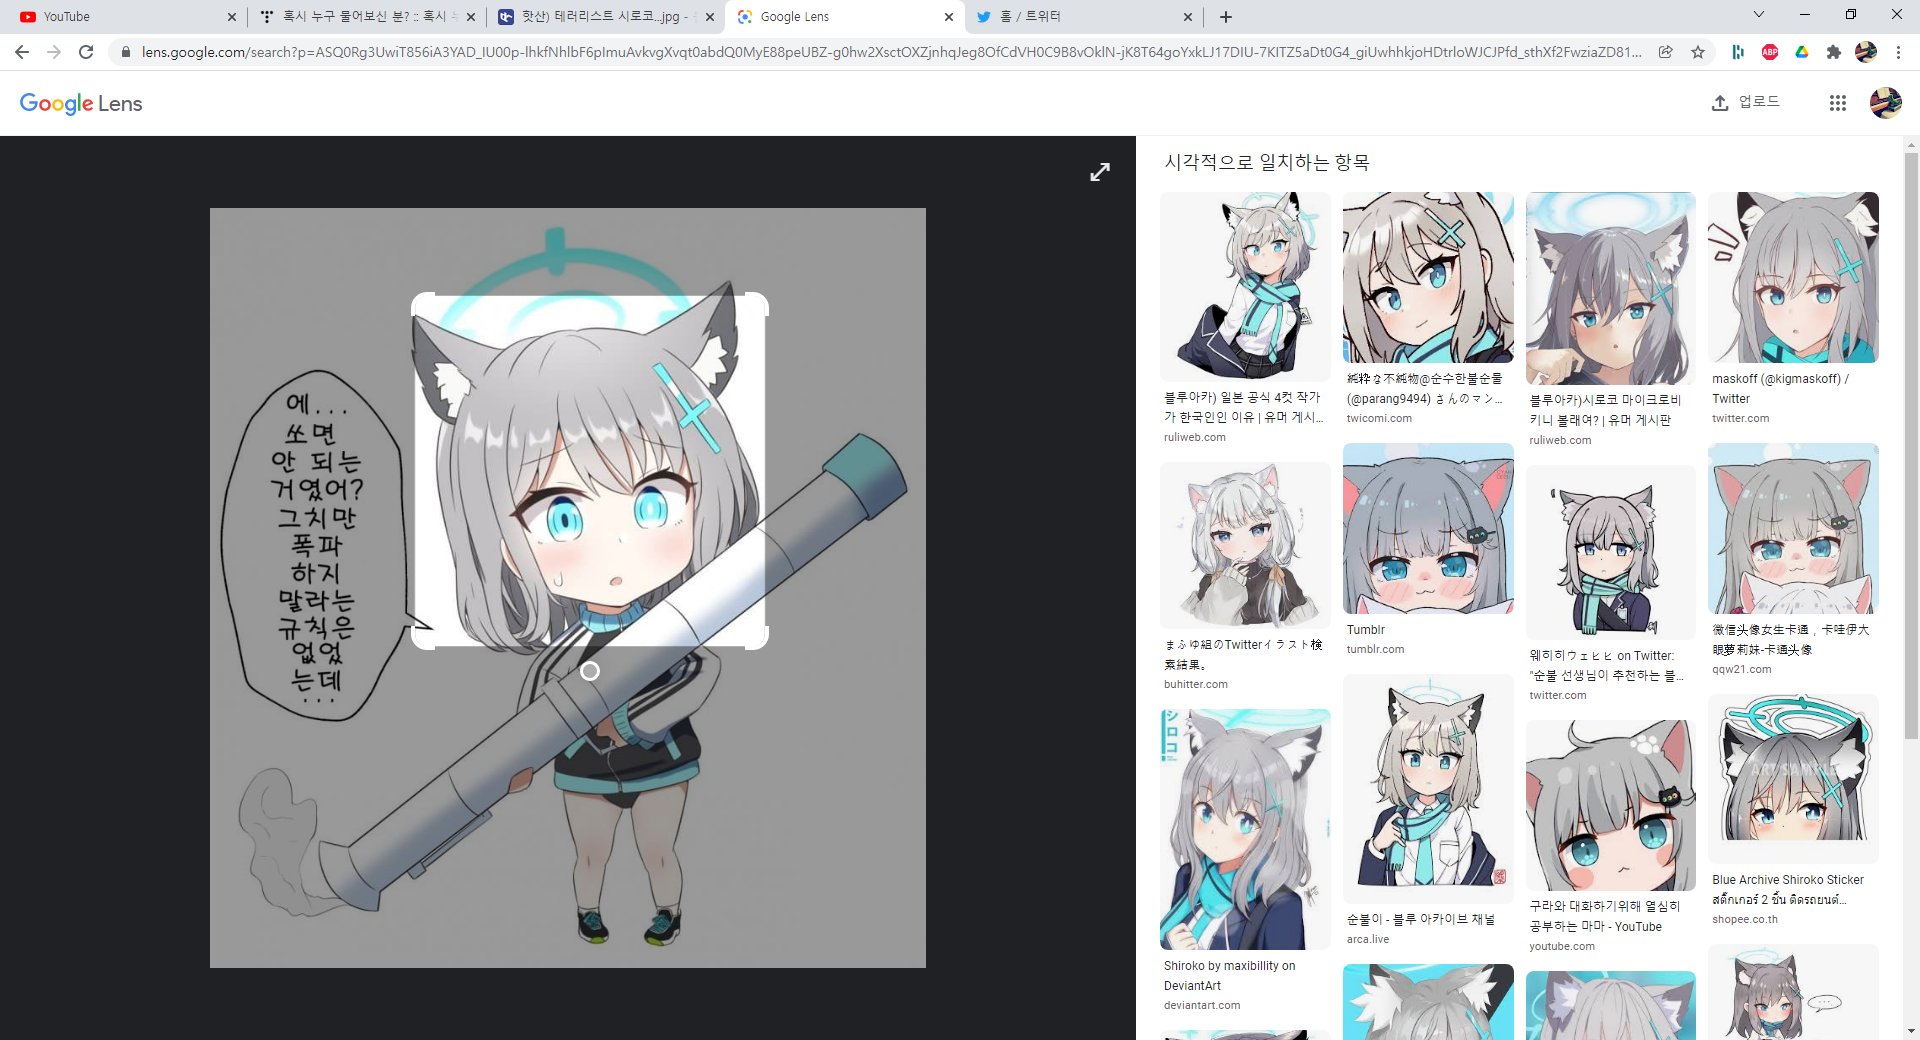Image resolution: width=1920 pixels, height=1040 pixels.
Task: Click the ruliweb.com 4컷 작가 thumbnail
Action: (1245, 287)
